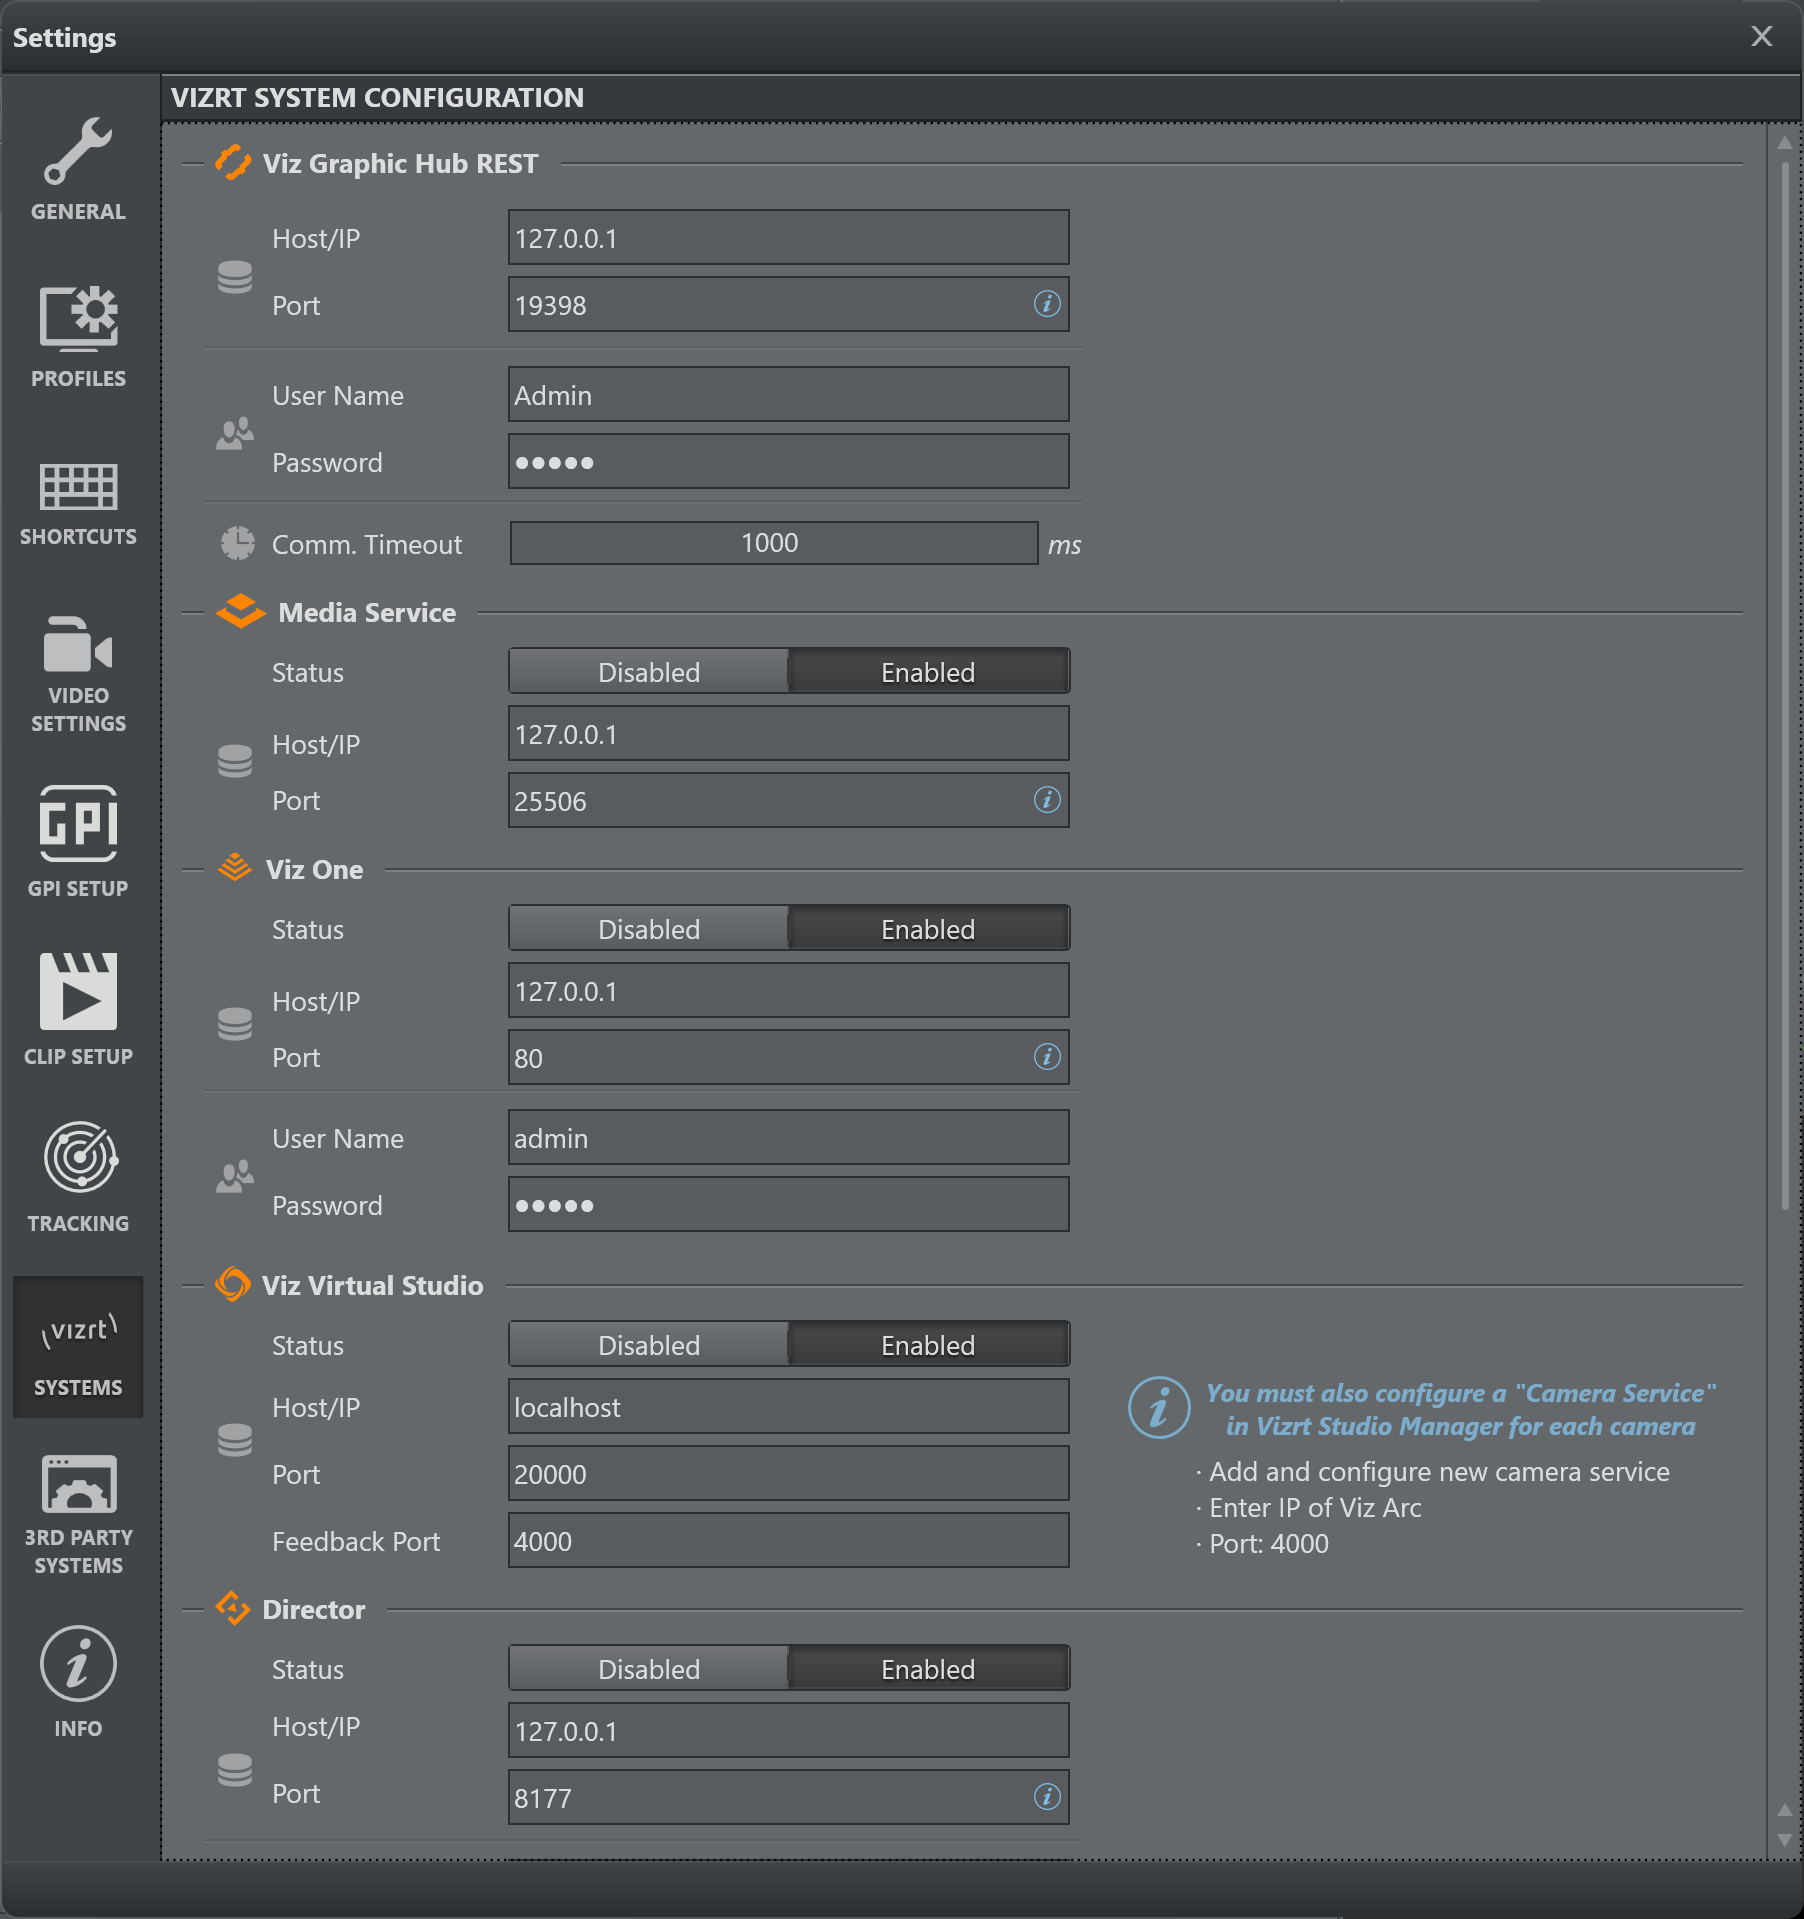Open the GPI Setup icon

click(78, 823)
